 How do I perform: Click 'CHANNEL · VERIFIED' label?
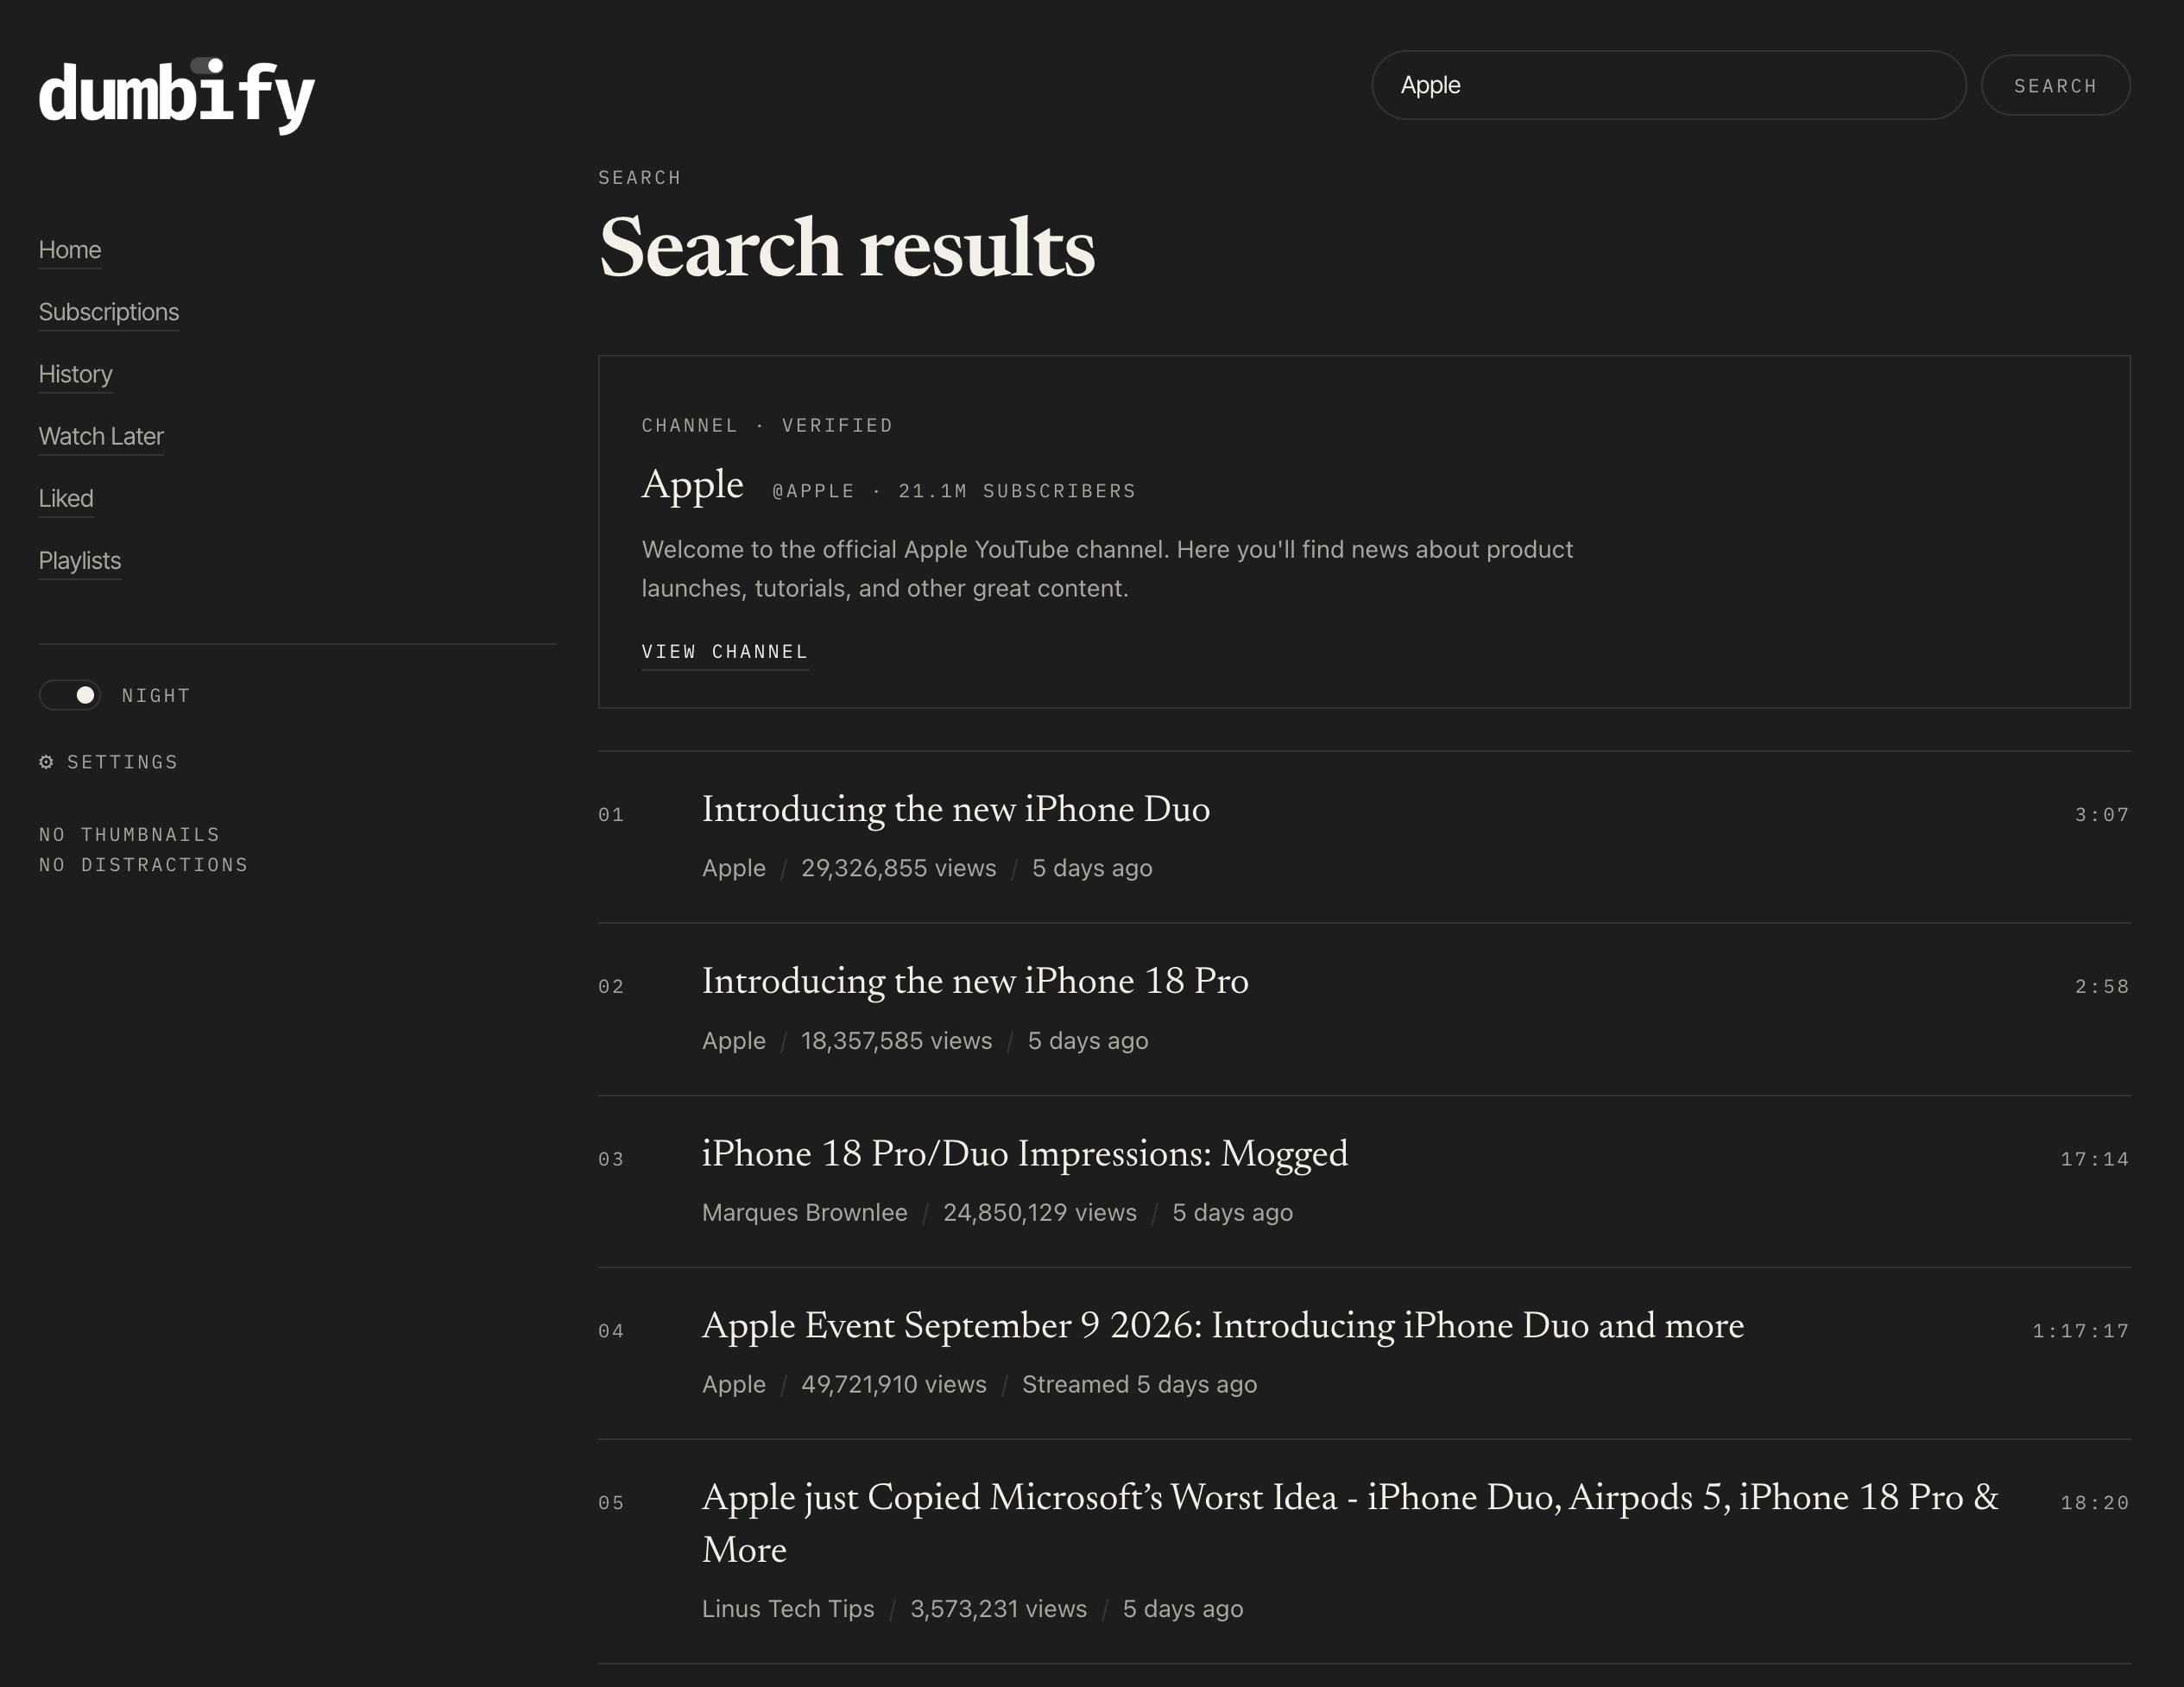tap(767, 426)
